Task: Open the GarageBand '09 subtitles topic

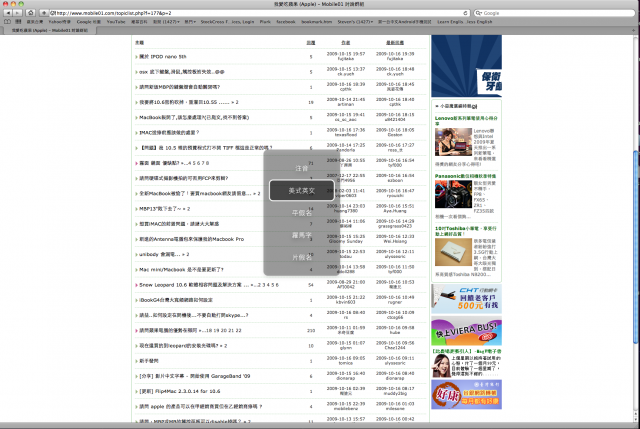Action: [x=195, y=376]
